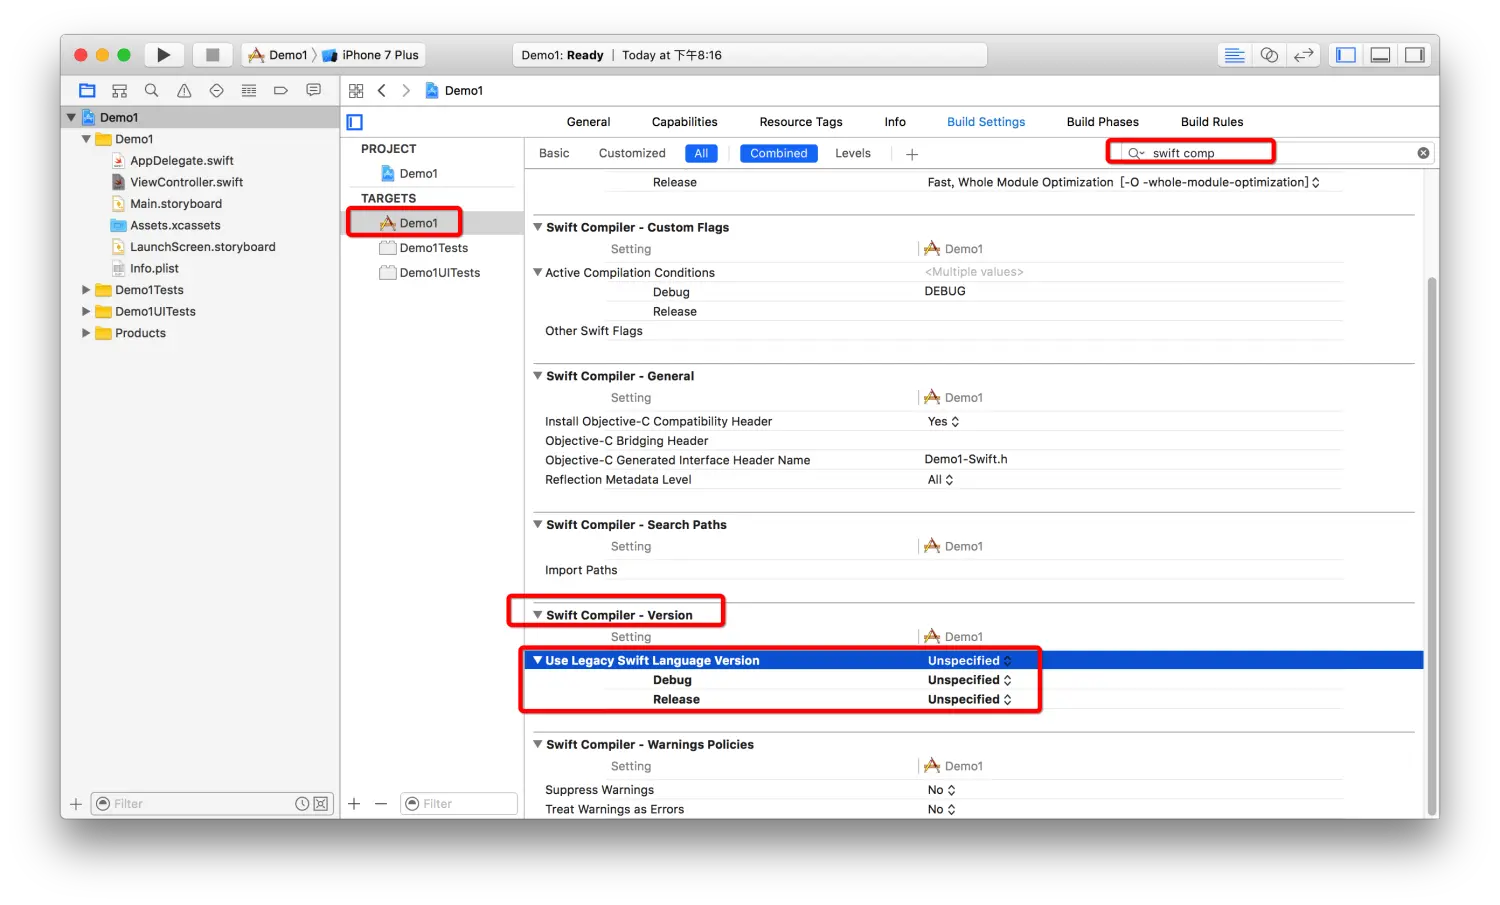The width and height of the screenshot is (1500, 905).
Task: Change Reflection Metadata Level value
Action: [940, 480]
